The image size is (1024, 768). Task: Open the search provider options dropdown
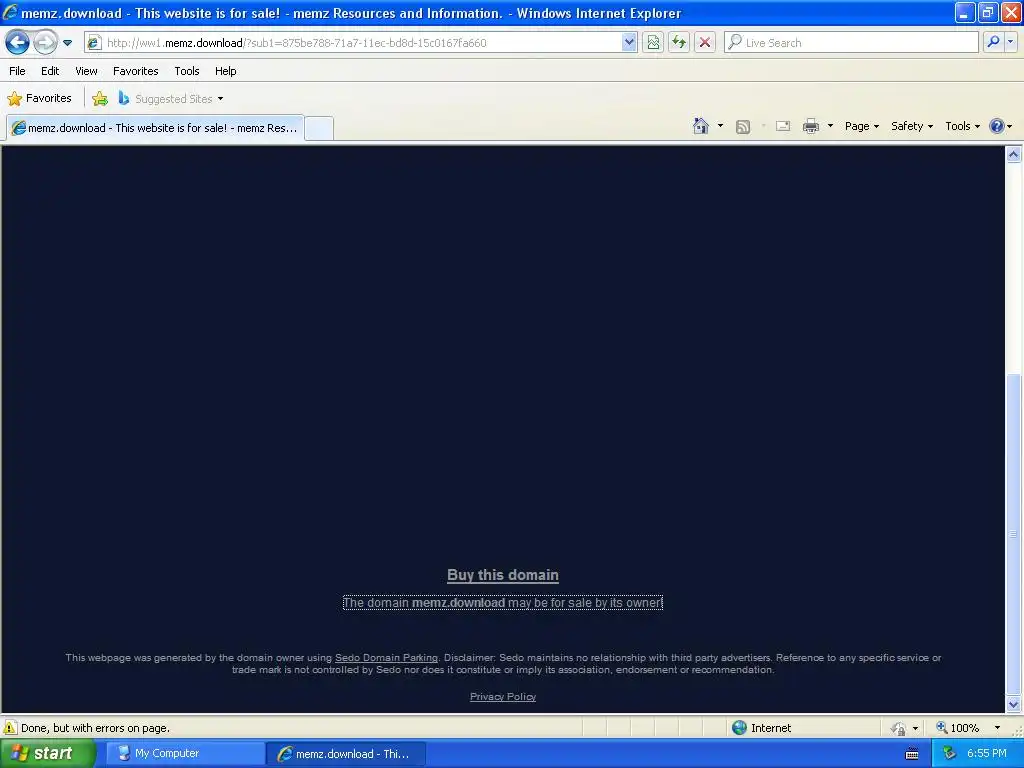[1010, 42]
